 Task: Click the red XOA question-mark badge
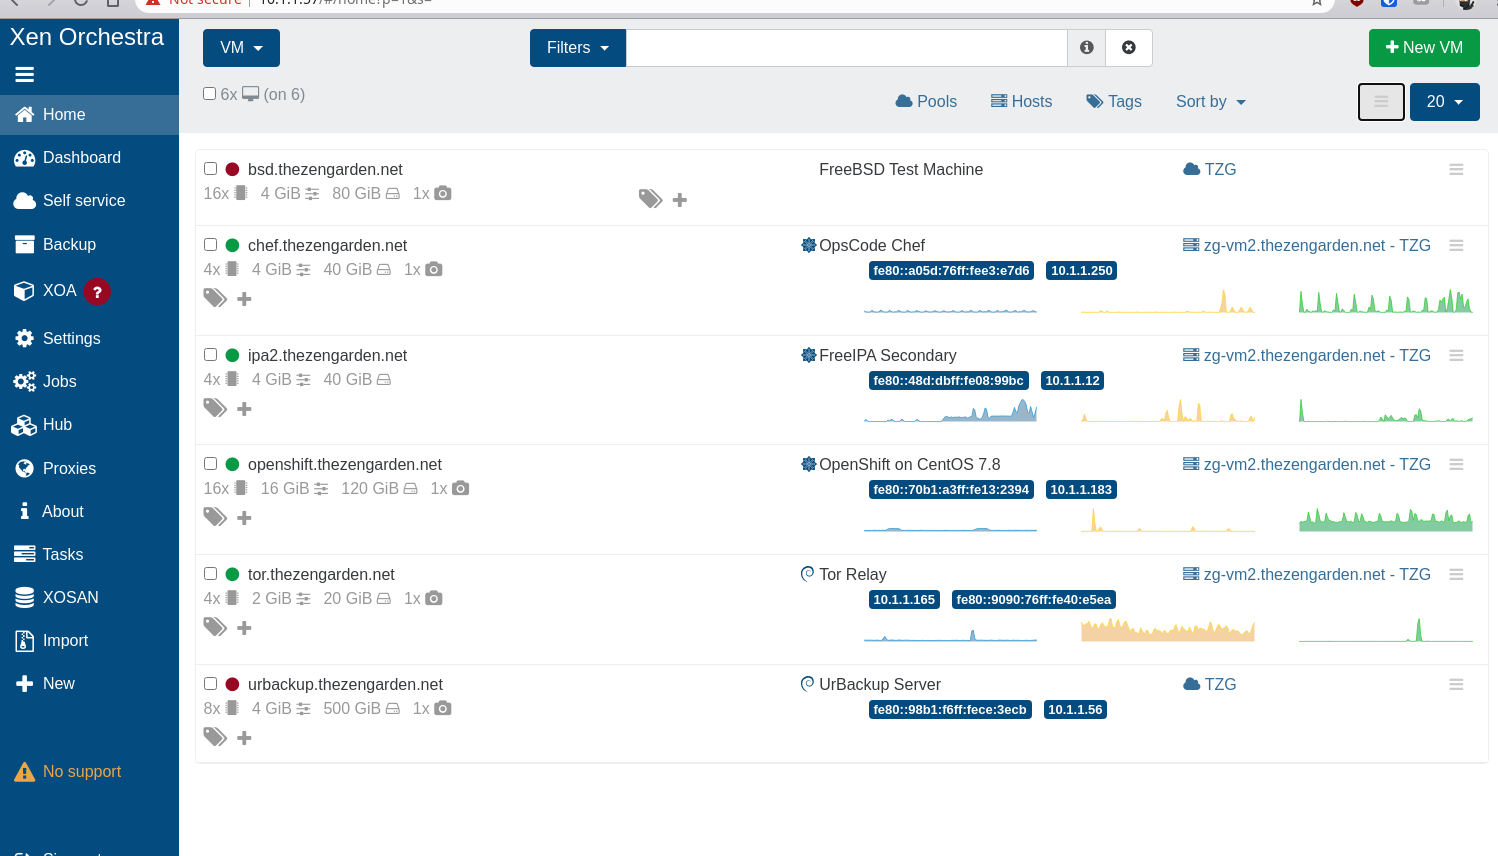97,292
